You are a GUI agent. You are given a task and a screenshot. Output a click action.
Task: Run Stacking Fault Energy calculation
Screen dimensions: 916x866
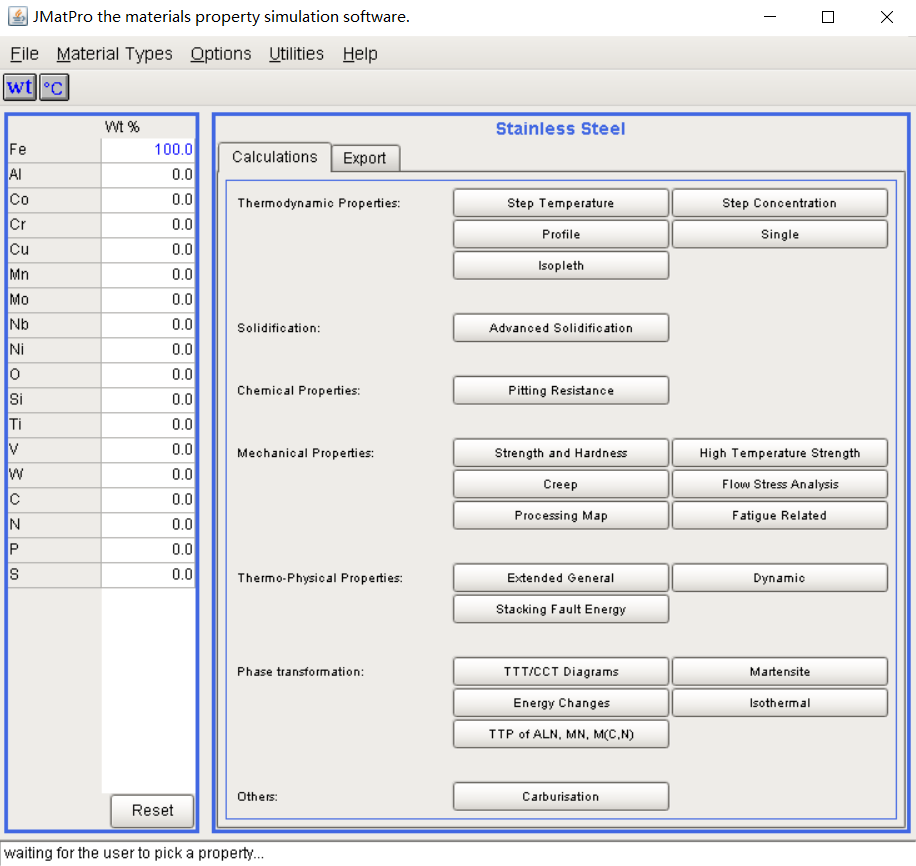[x=561, y=609]
